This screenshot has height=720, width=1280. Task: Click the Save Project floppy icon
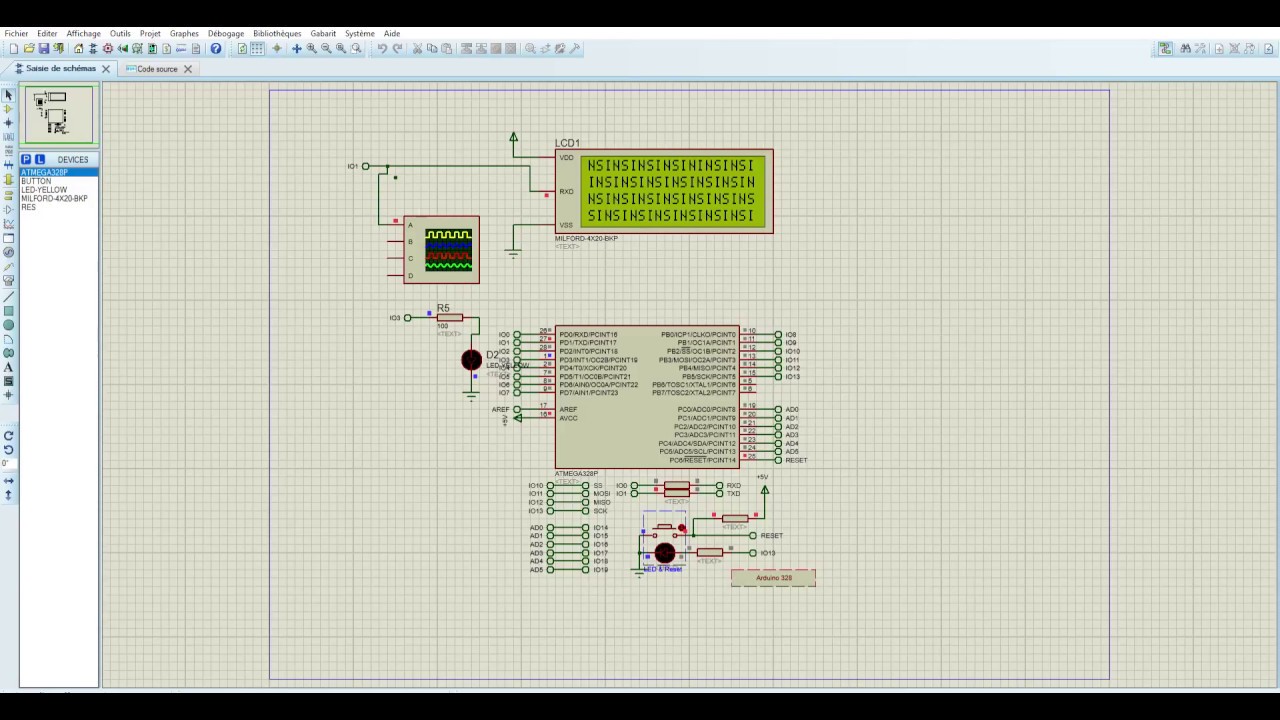pos(43,48)
